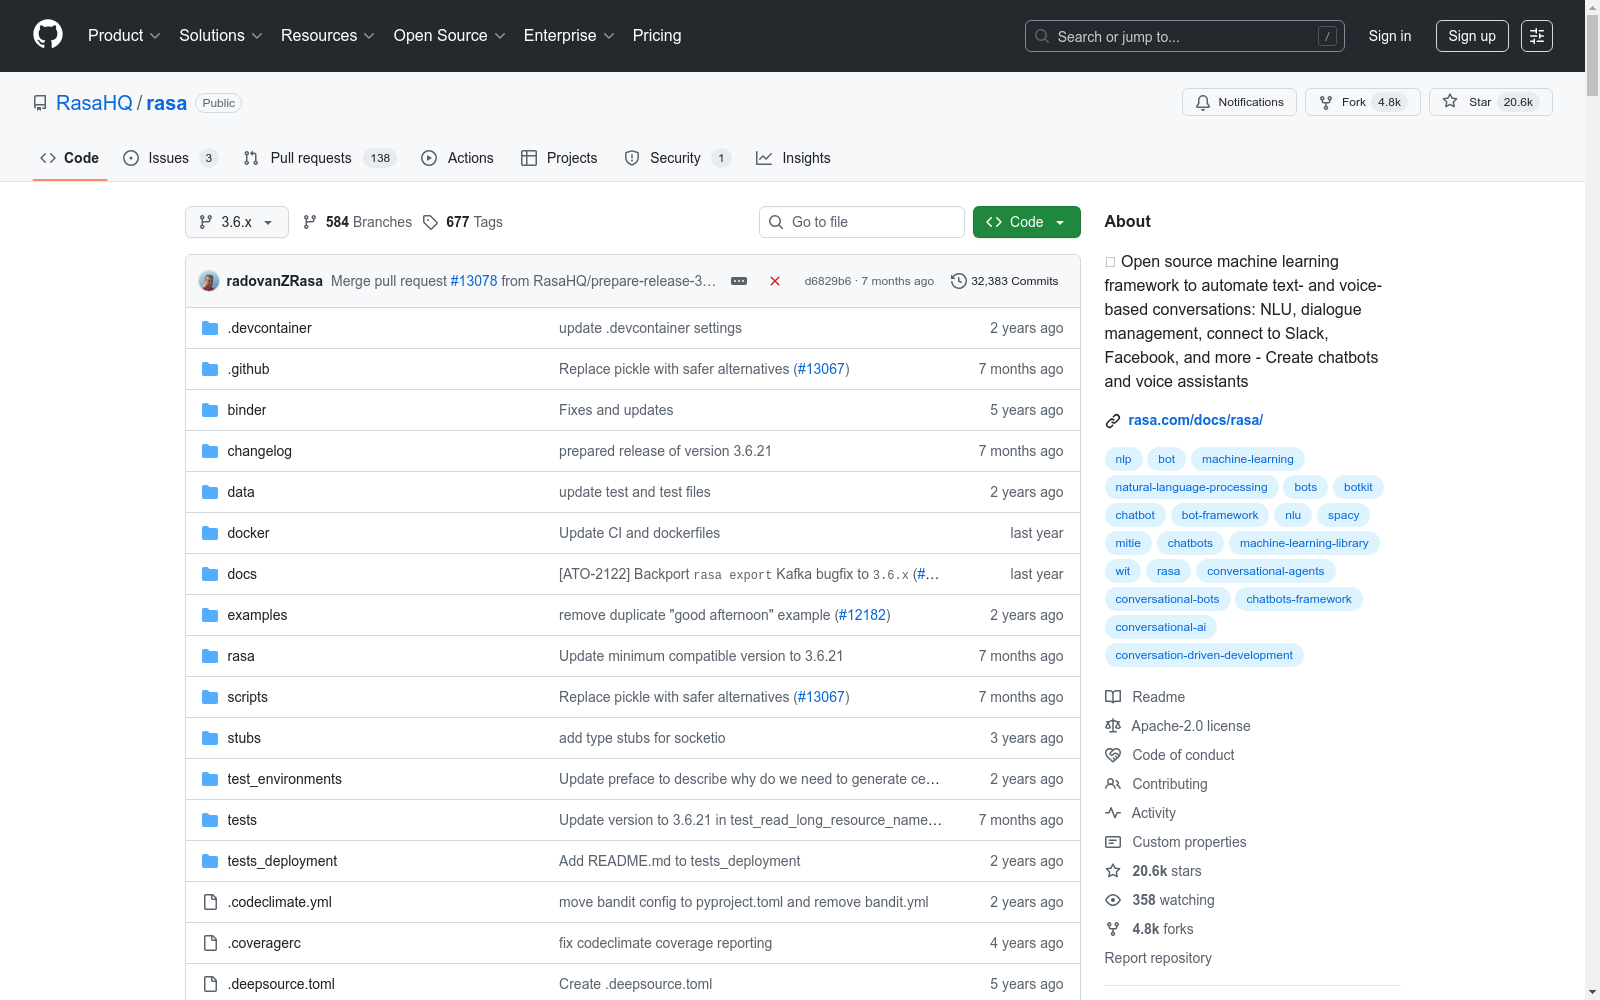Click the .devcontainer folder icon
The image size is (1600, 1000).
[x=210, y=328]
